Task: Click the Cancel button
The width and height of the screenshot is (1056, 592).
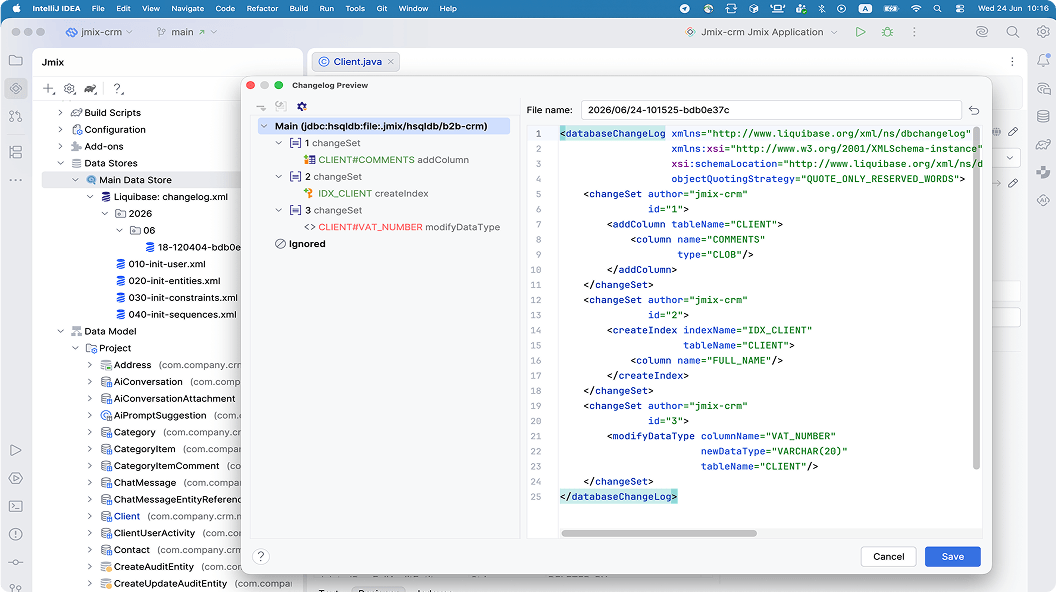Action: coord(888,556)
